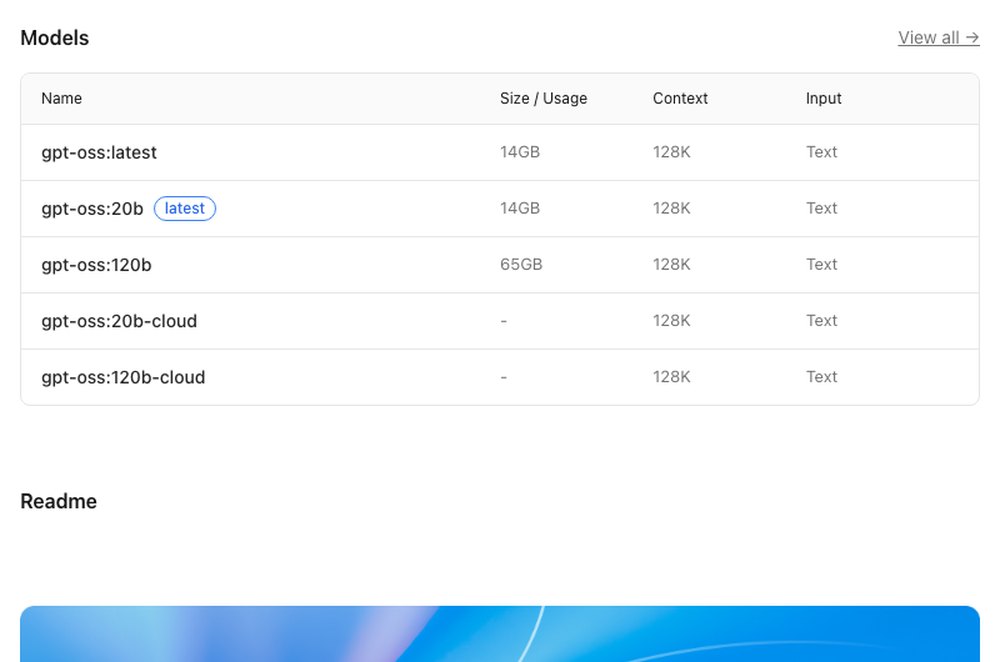Click the 128K context for gpt-oss:latest
This screenshot has width=1000, height=662.
(x=672, y=152)
